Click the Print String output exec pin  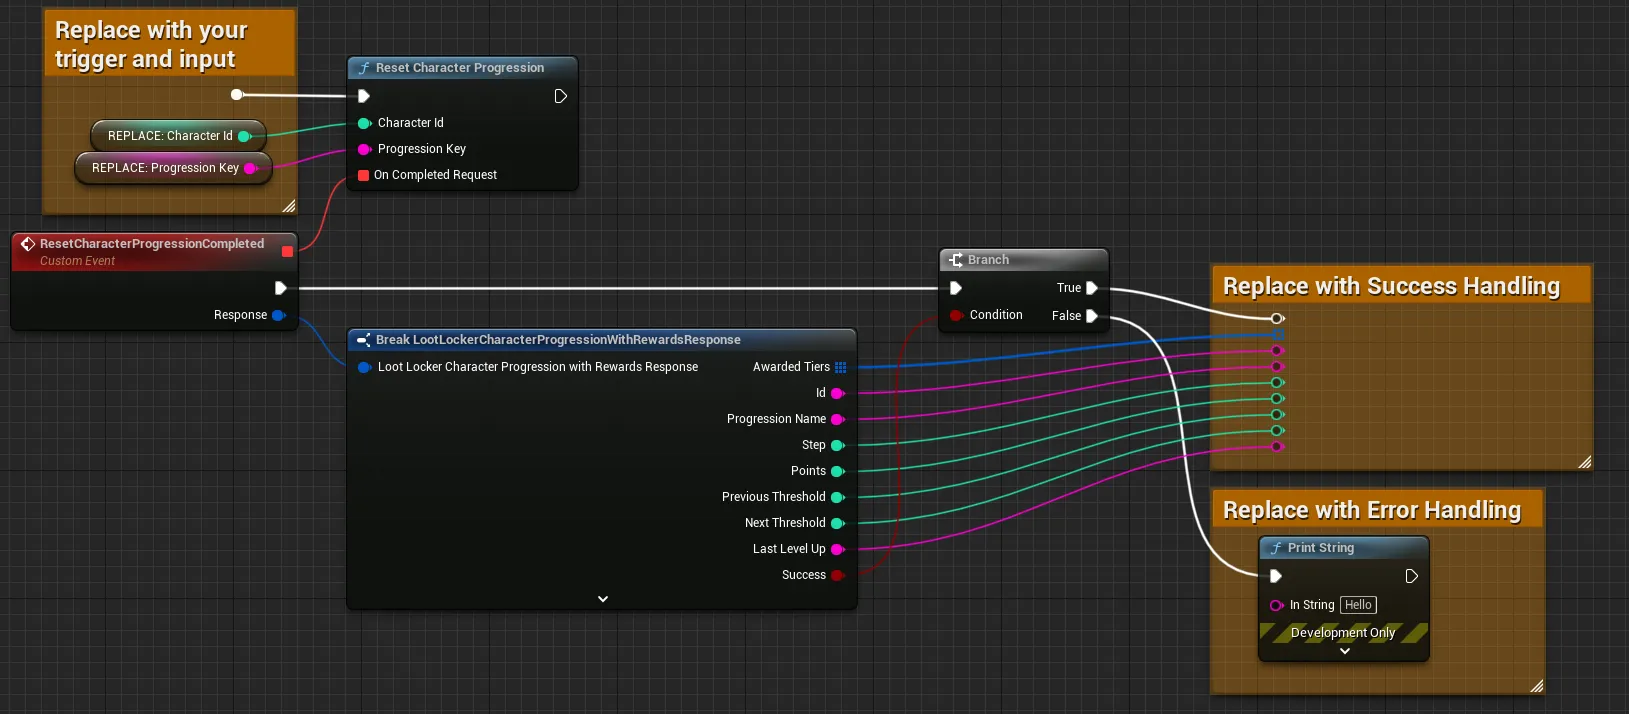(1412, 576)
